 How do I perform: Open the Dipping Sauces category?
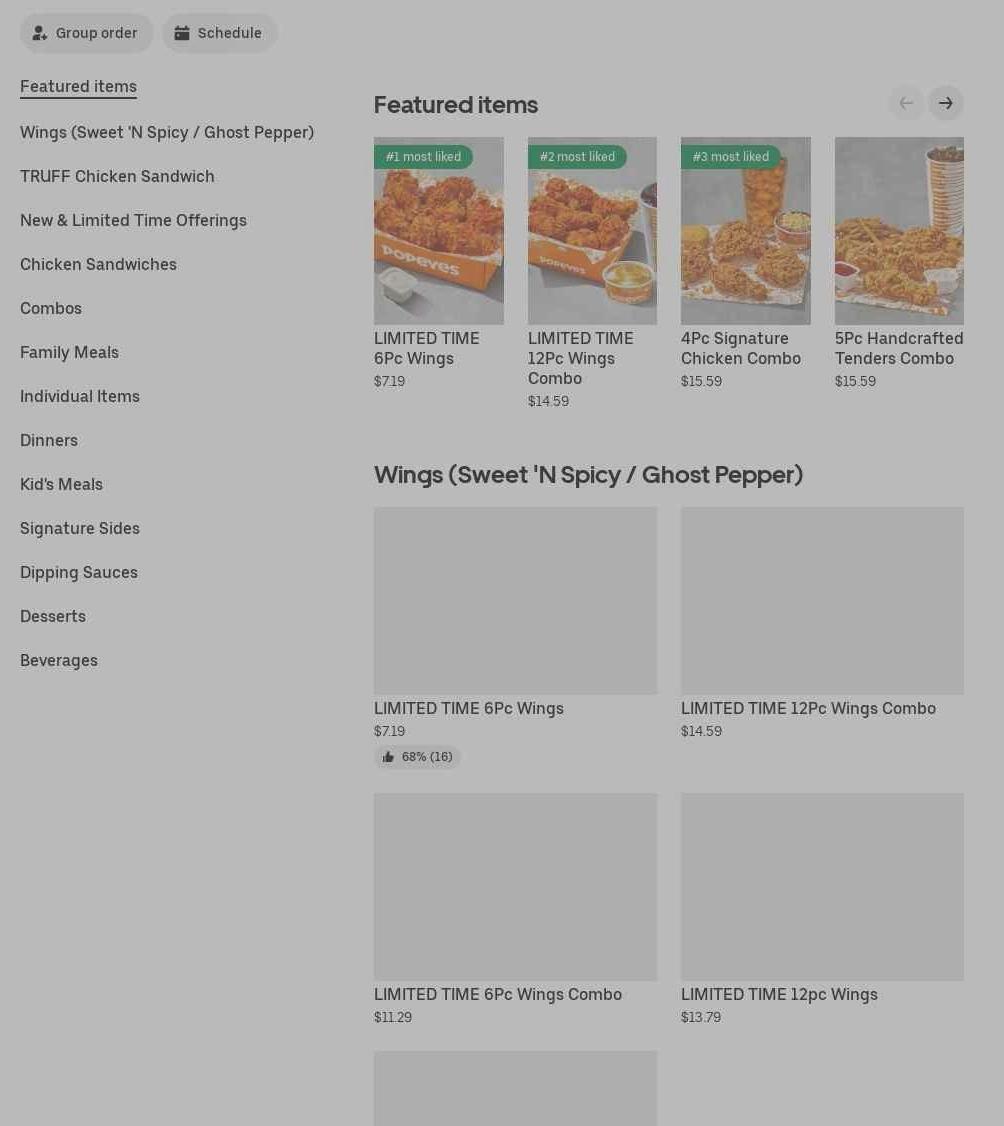point(79,572)
